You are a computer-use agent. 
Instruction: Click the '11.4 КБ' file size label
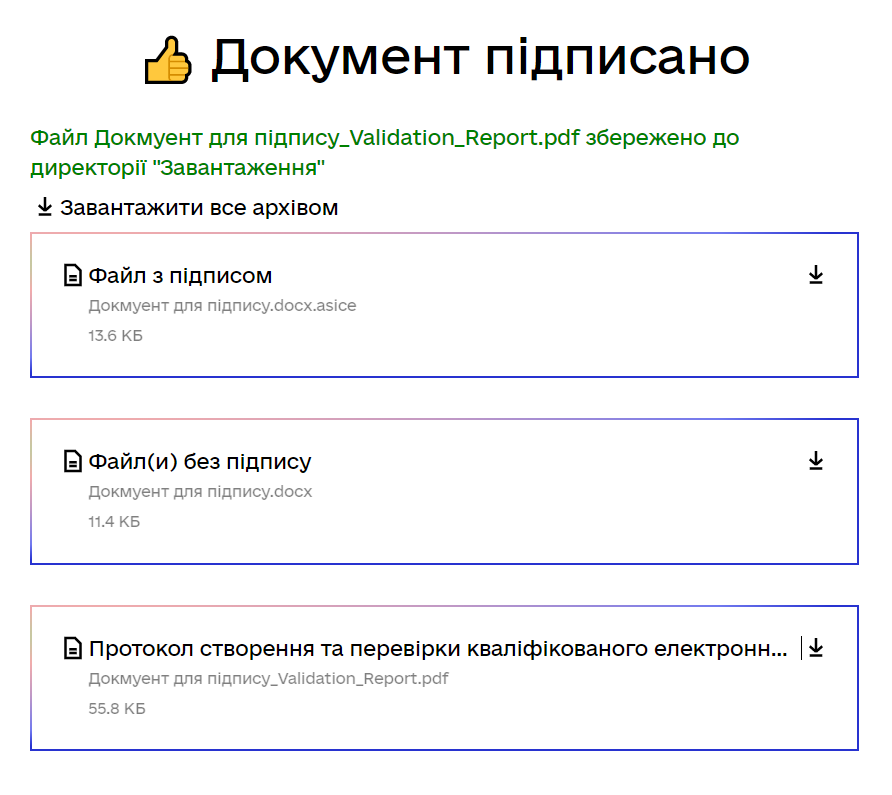pos(114,522)
